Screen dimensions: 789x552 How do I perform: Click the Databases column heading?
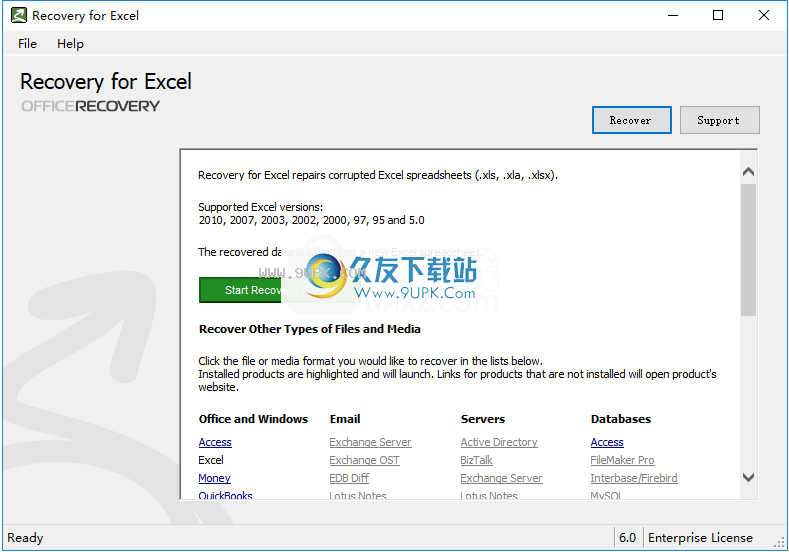621,419
